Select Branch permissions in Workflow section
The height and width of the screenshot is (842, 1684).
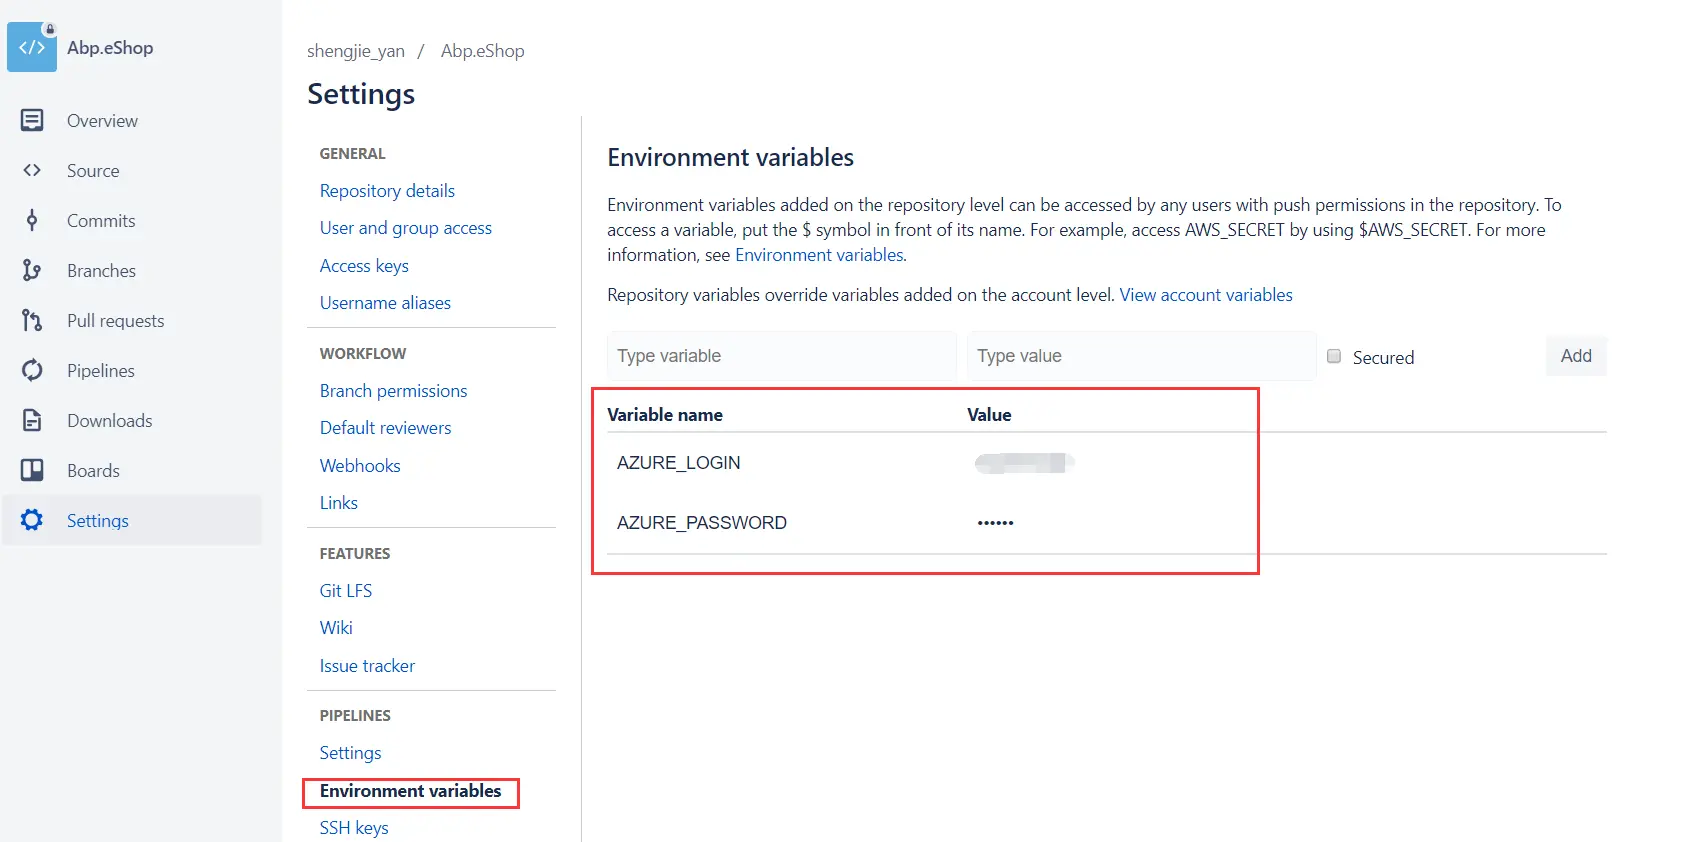[393, 391]
